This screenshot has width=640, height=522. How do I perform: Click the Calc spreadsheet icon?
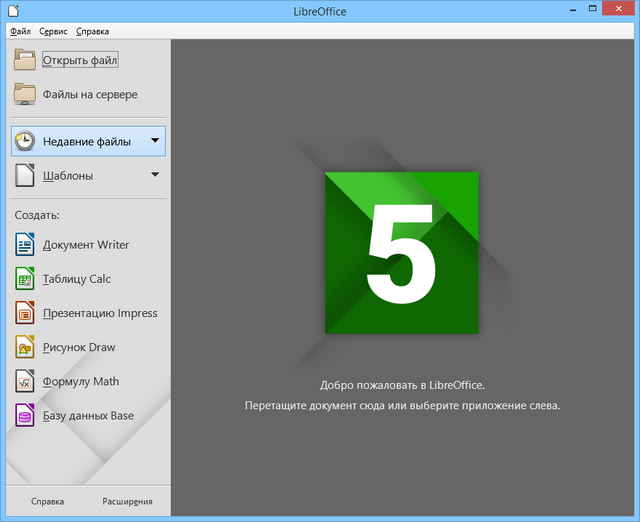(x=25, y=279)
